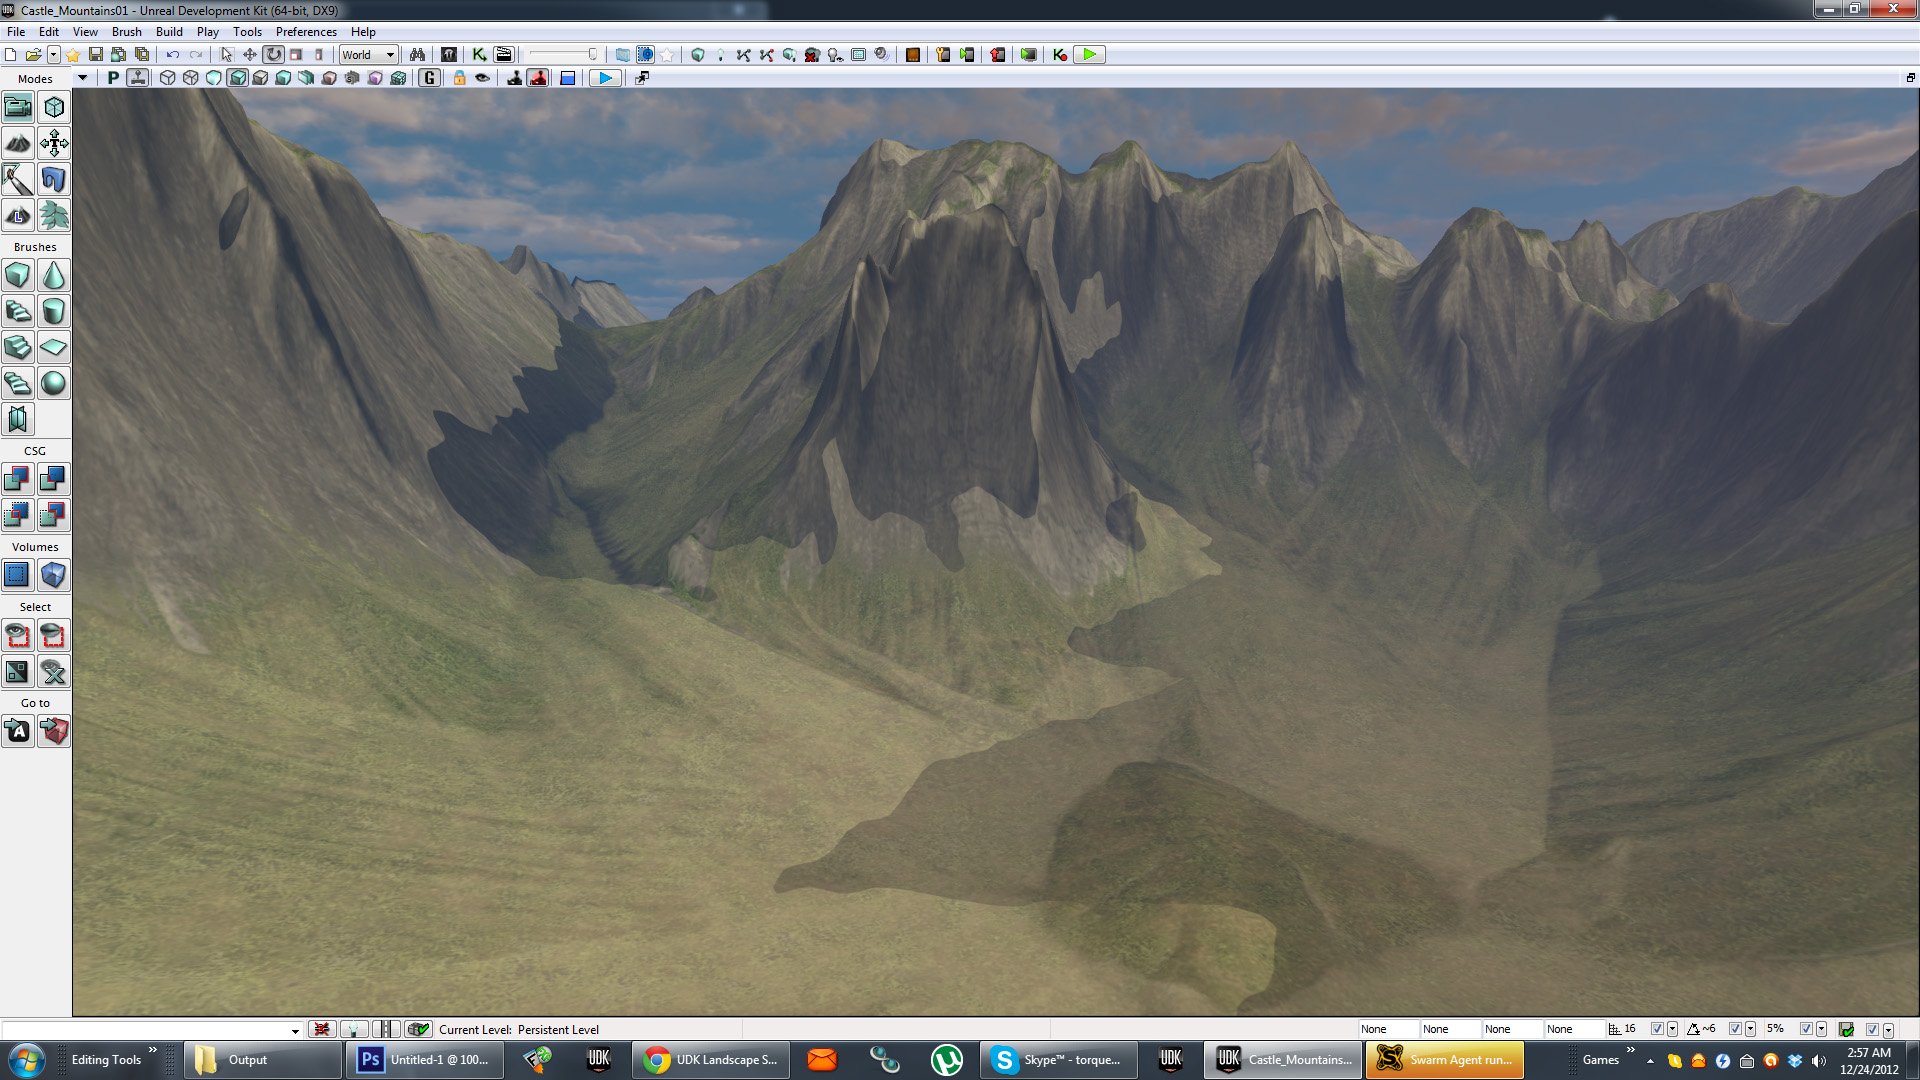1920x1080 pixels.
Task: Open the Swarm Agent from the taskbar
Action: (1444, 1059)
